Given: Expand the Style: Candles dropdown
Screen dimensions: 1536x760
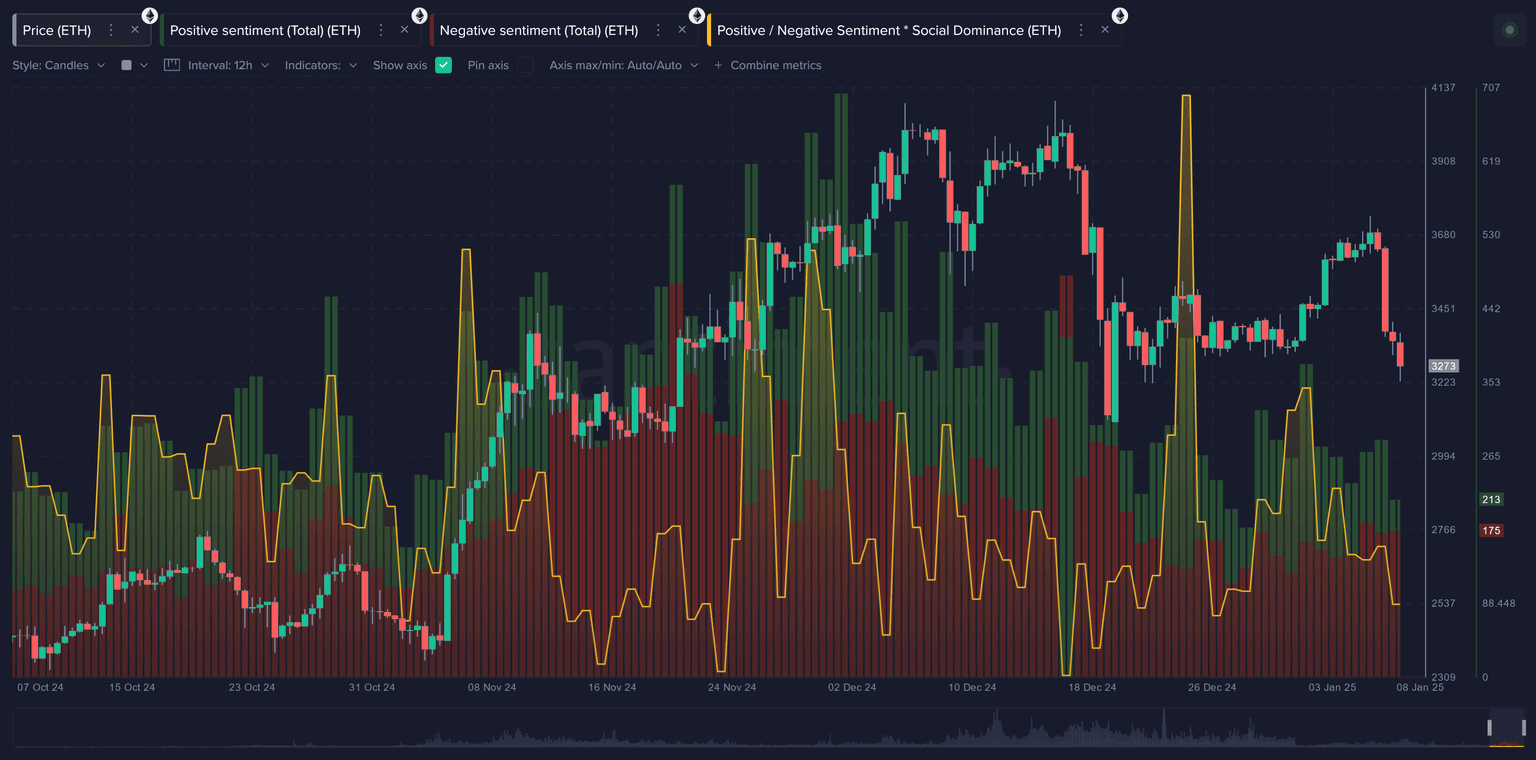Looking at the screenshot, I should pyautogui.click(x=58, y=65).
